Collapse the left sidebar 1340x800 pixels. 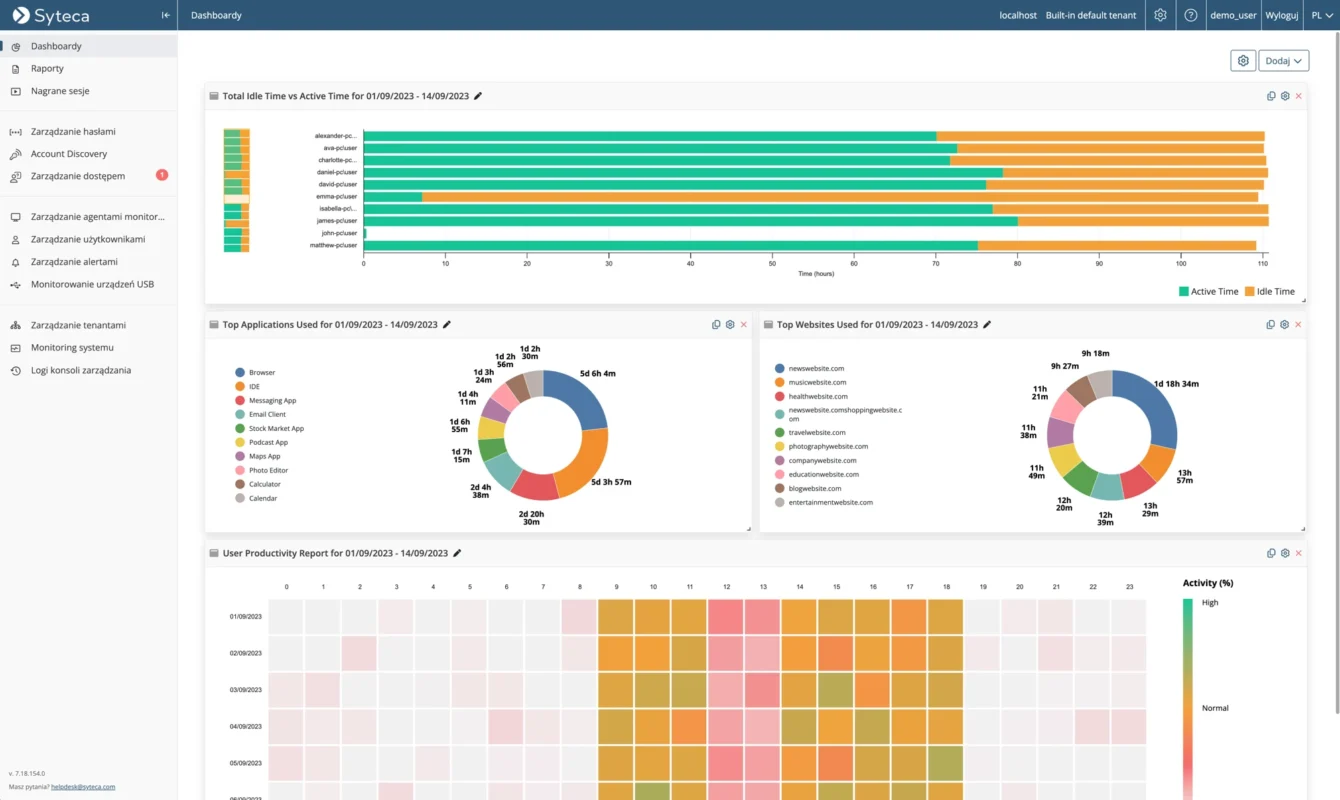[164, 14]
